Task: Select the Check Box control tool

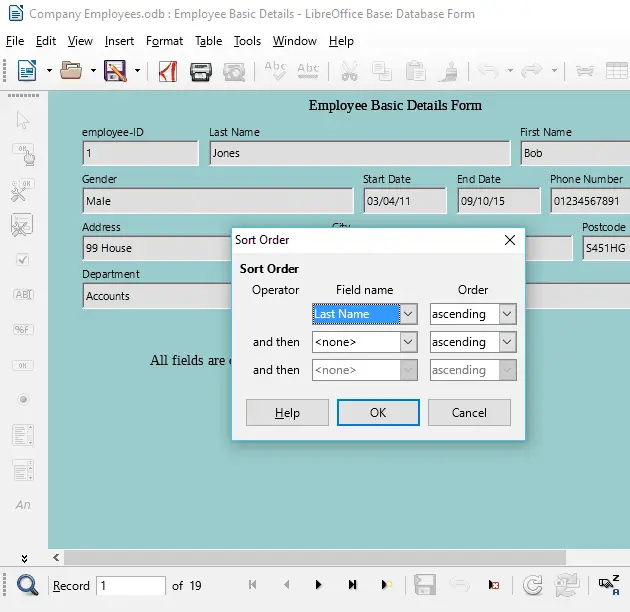Action: click(x=22, y=260)
